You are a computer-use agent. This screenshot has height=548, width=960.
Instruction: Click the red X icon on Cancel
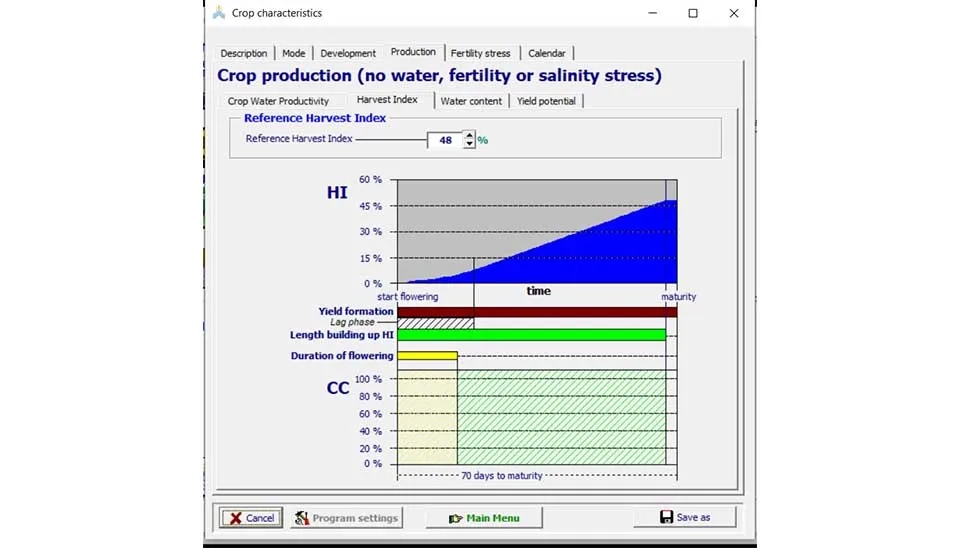coord(234,518)
